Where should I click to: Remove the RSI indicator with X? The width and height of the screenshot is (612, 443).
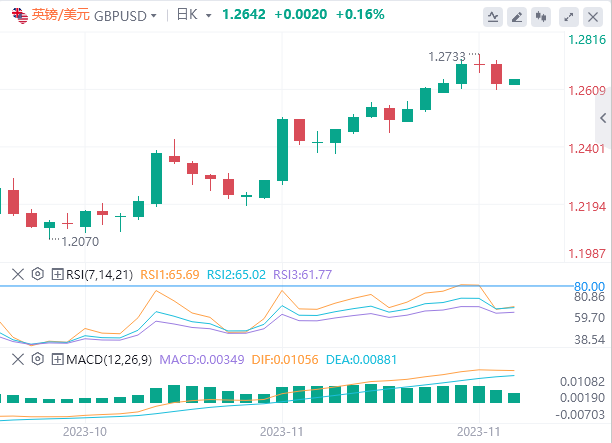tap(17, 273)
